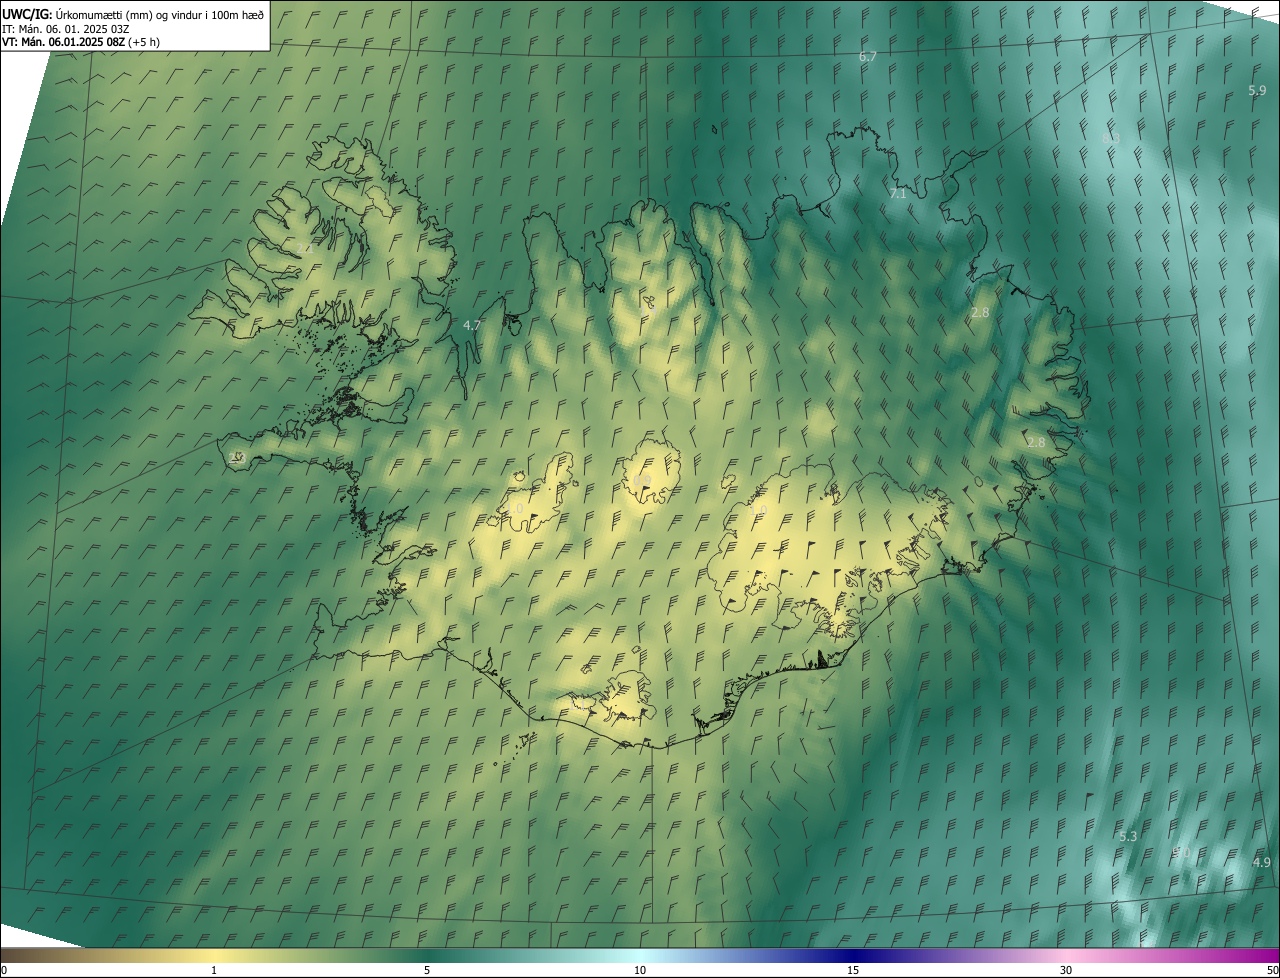Click the "30" tick on the color scale
Viewport: 1280px width, 978px height.
[1066, 970]
